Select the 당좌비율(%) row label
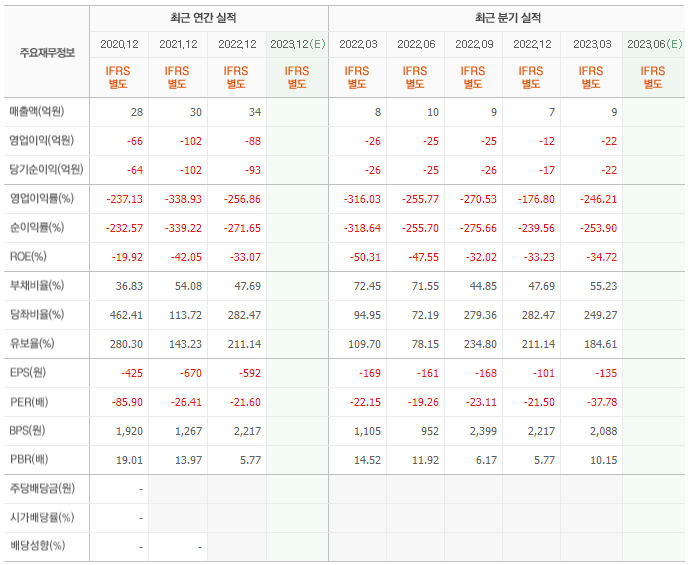 coord(37,315)
